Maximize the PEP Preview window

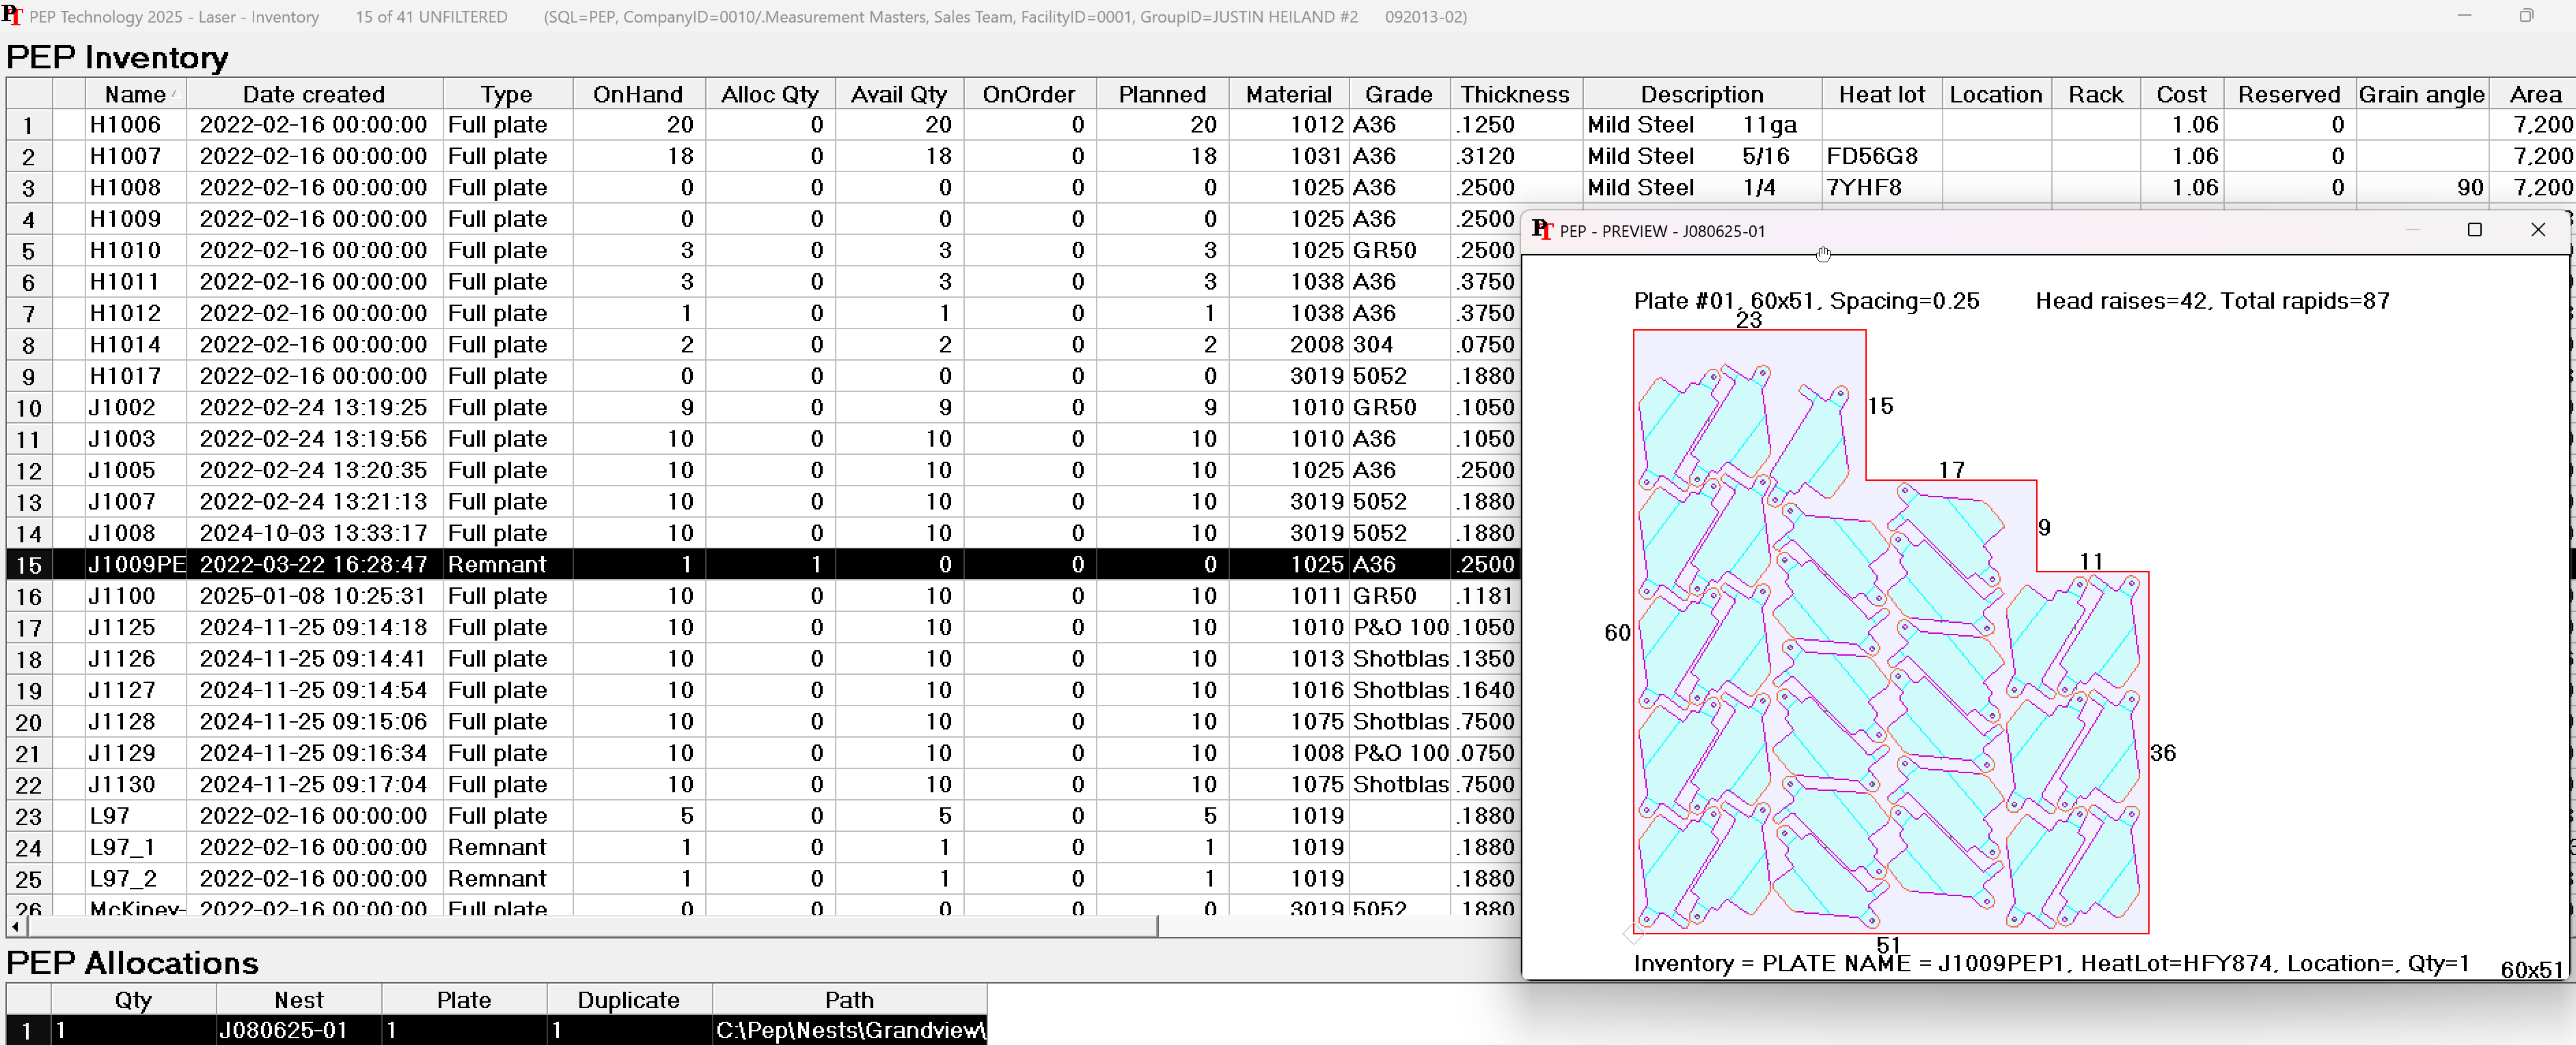(x=2474, y=230)
